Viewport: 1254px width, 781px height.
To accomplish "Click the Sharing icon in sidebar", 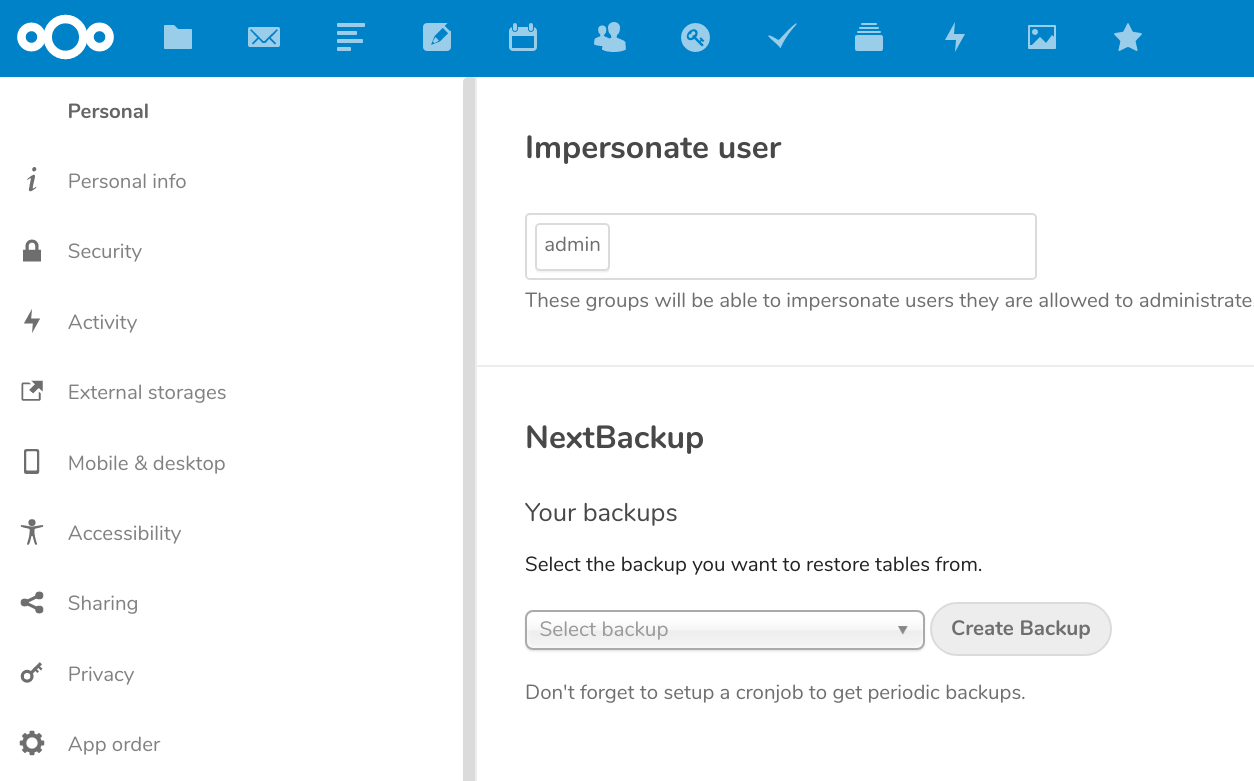I will (x=32, y=603).
